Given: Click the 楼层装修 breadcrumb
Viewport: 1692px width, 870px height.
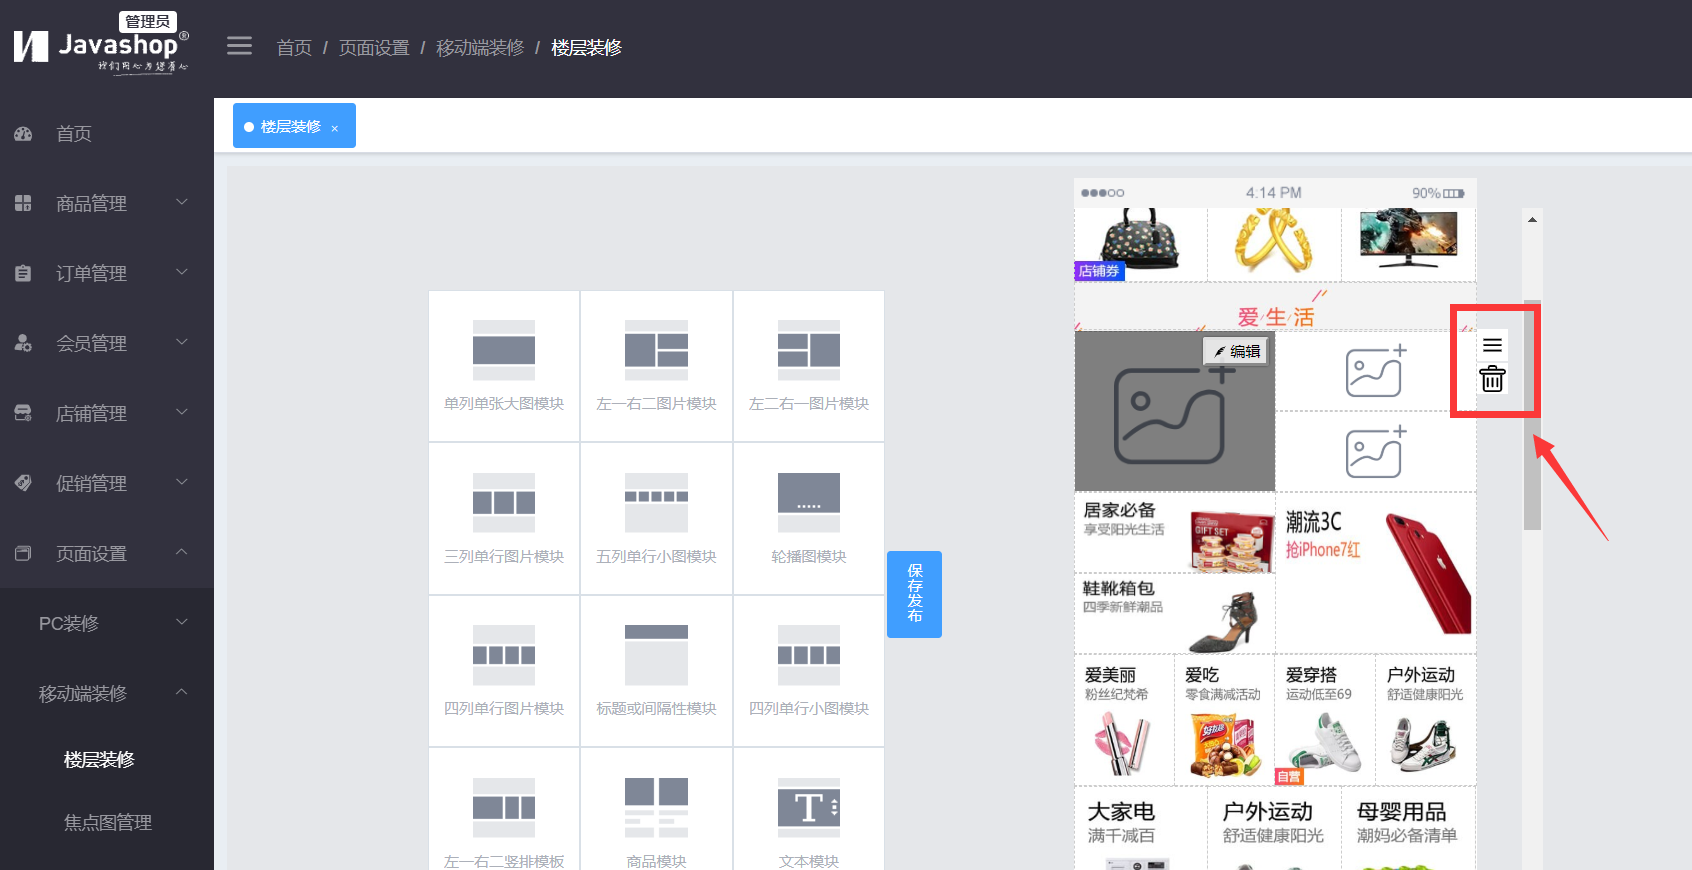Looking at the screenshot, I should click(587, 48).
